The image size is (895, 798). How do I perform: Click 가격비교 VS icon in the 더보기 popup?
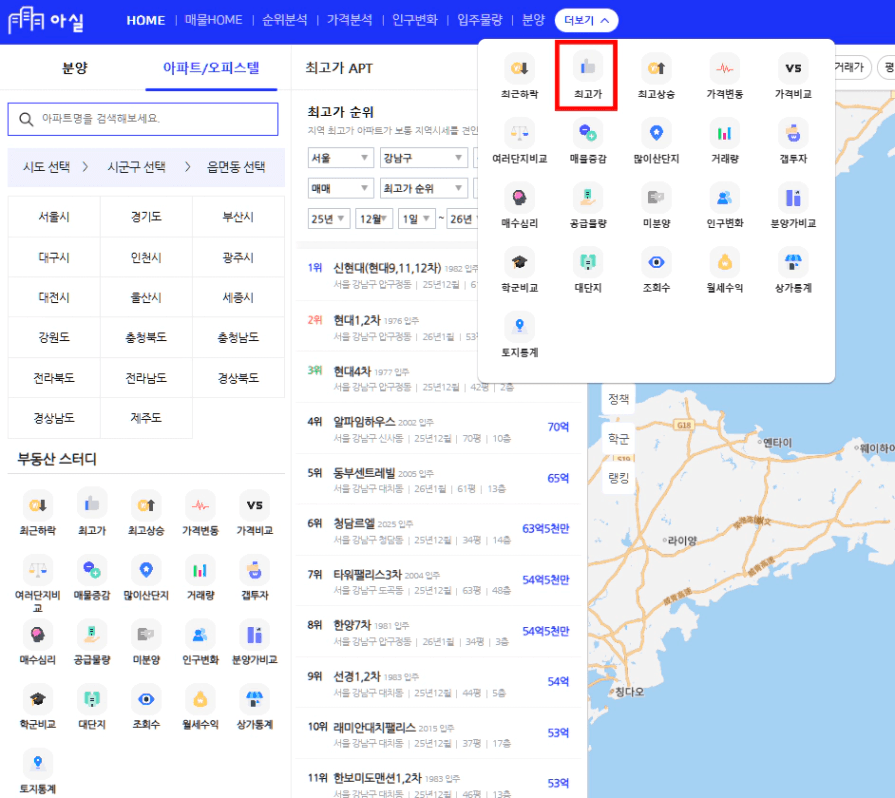pyautogui.click(x=793, y=69)
